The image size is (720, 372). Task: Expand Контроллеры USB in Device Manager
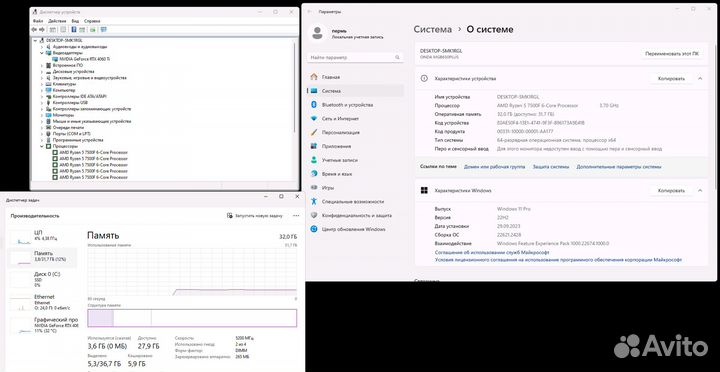(42, 103)
